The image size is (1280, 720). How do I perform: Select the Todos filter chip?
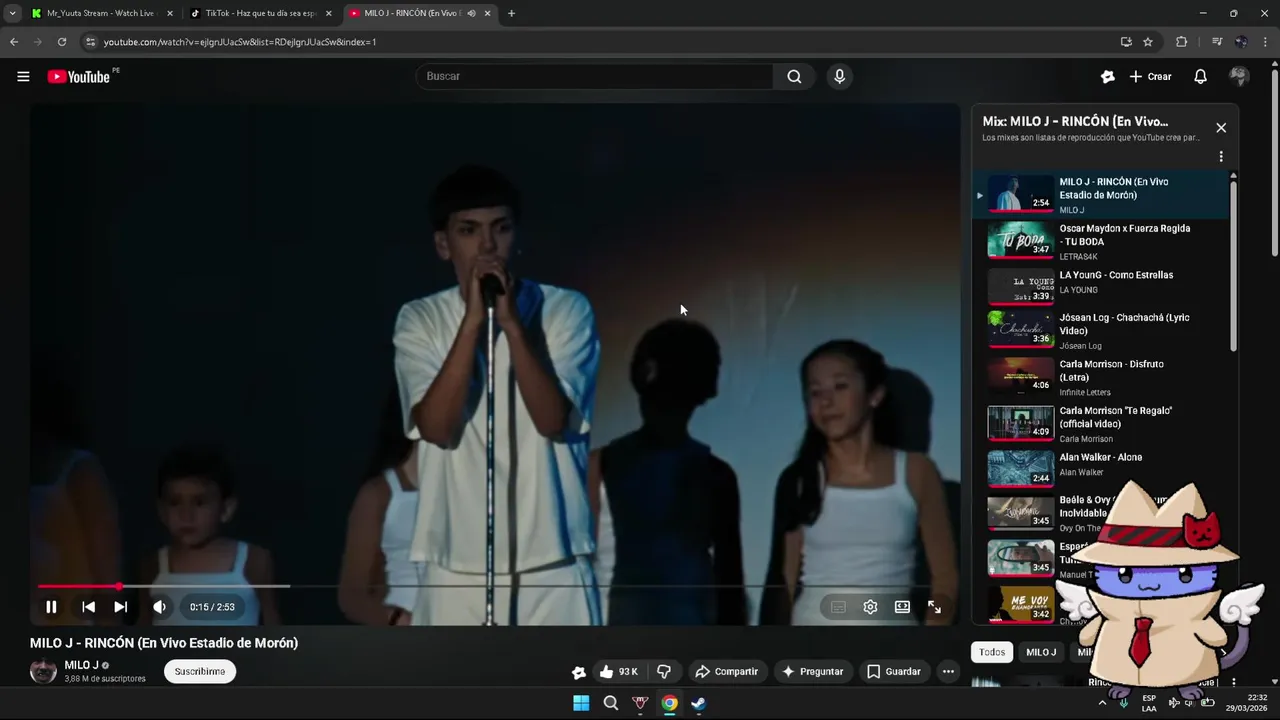[992, 652]
